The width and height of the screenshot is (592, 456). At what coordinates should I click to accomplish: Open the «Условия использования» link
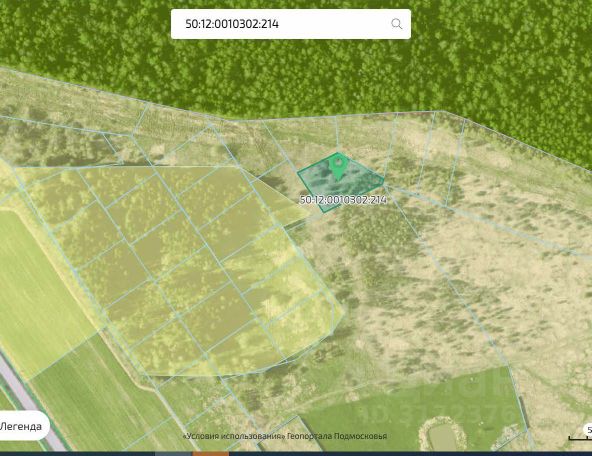pos(234,436)
